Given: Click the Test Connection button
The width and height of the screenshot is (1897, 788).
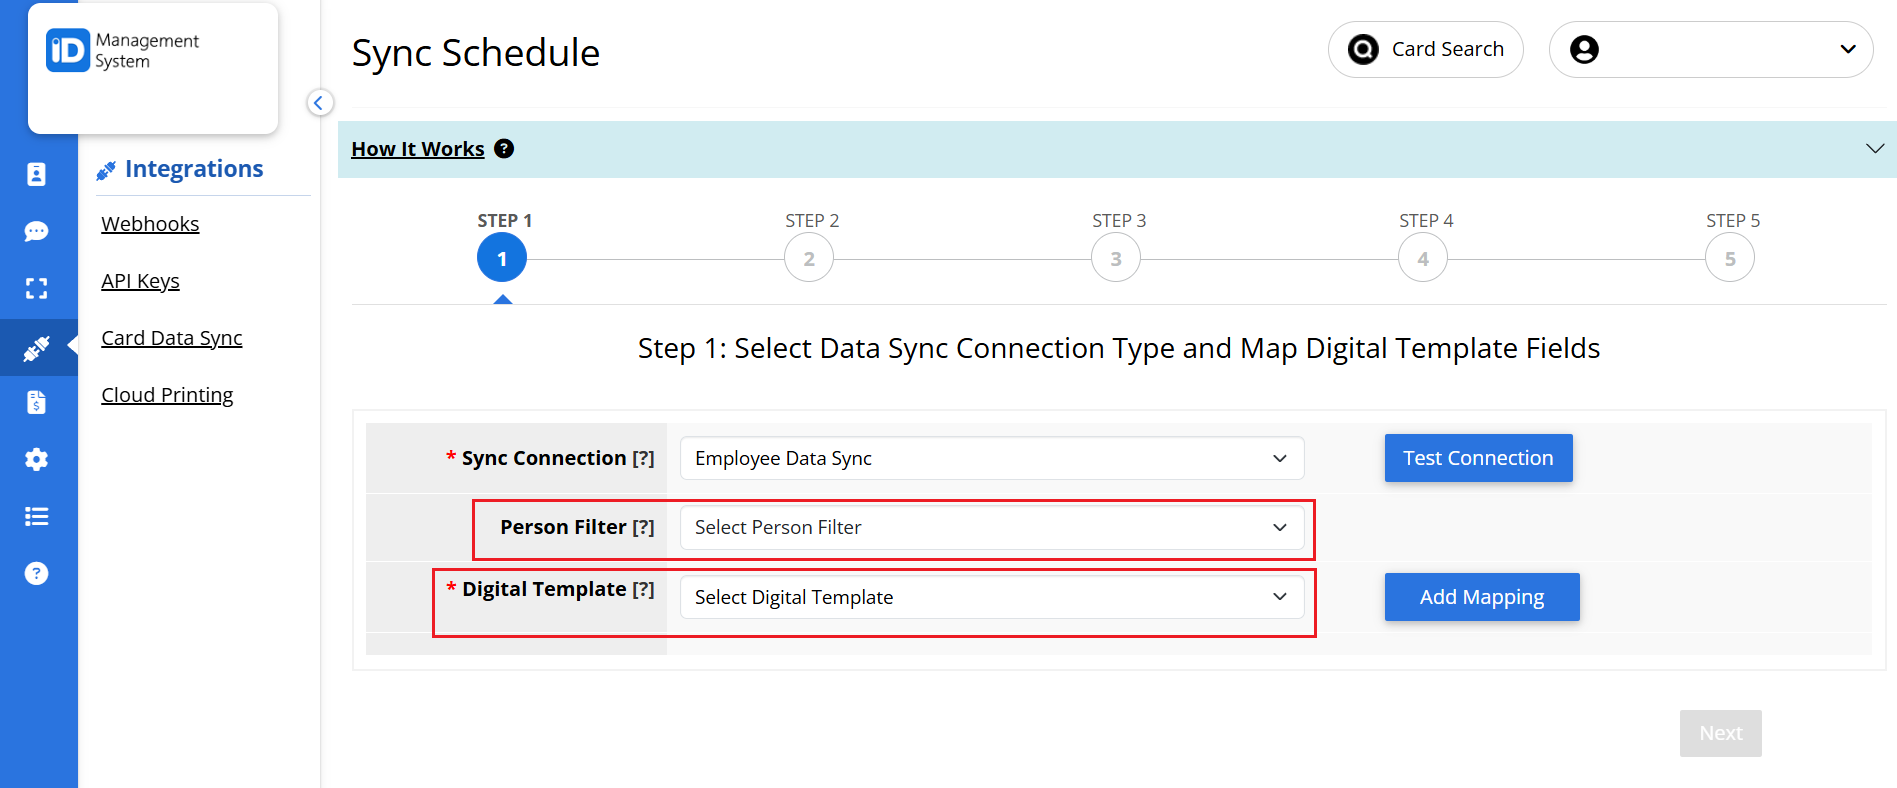Looking at the screenshot, I should pos(1477,458).
